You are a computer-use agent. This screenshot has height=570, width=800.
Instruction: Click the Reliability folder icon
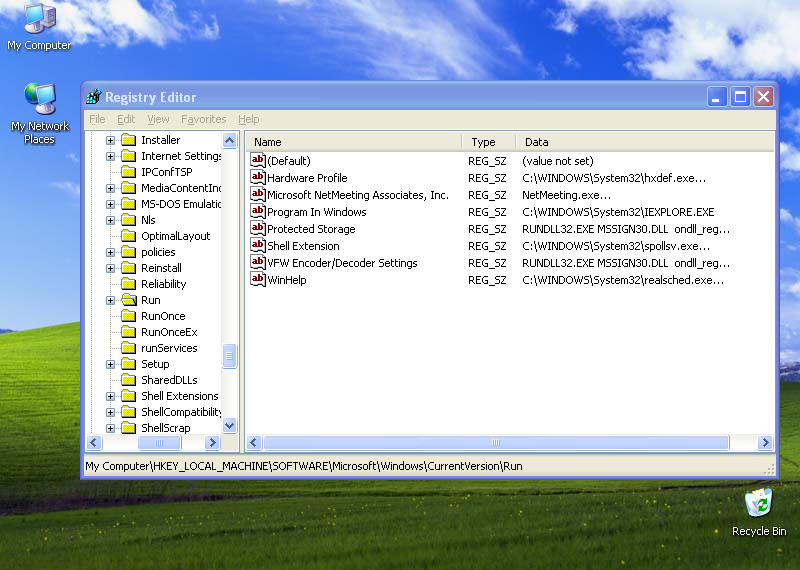[x=129, y=284]
